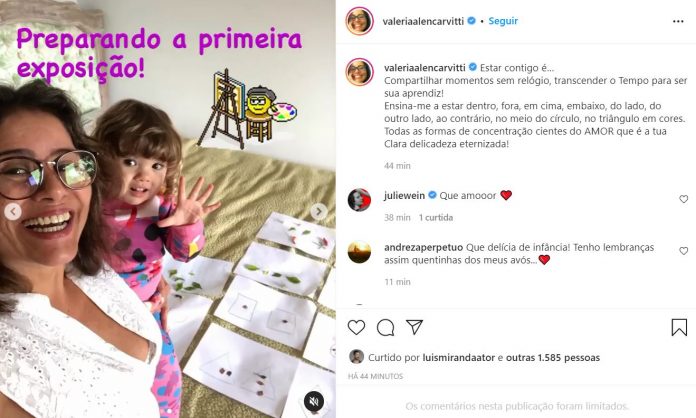Screen dimensions: 696x418
Task: Open the three-dot more options menu
Action: [x=678, y=21]
